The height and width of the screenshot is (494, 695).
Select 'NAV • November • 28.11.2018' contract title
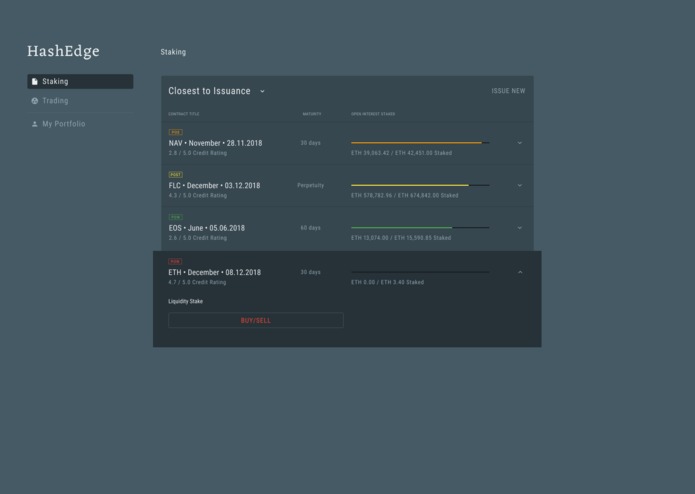pyautogui.click(x=215, y=143)
